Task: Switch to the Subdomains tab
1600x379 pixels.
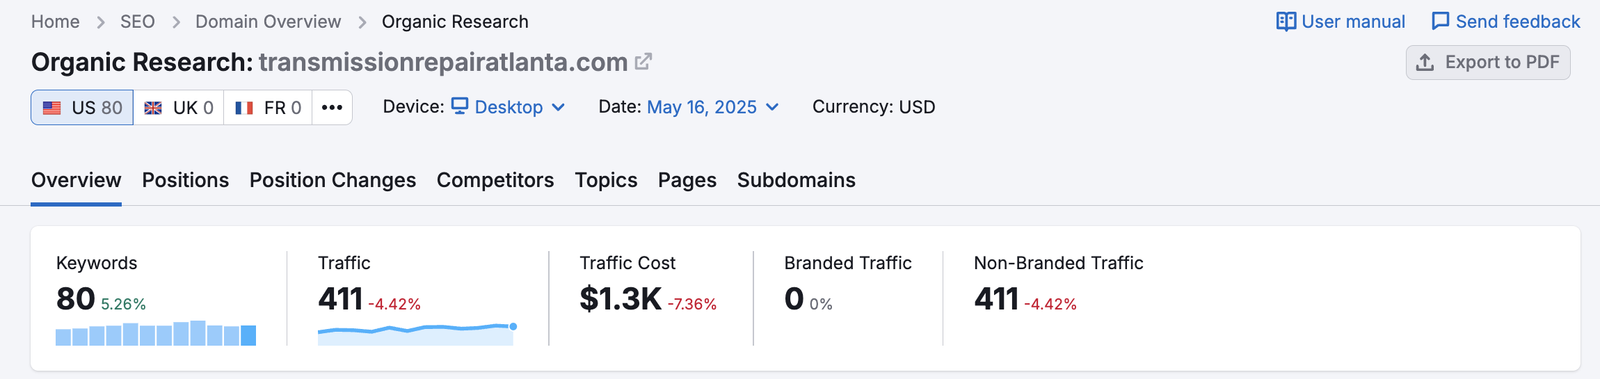Action: (796, 180)
